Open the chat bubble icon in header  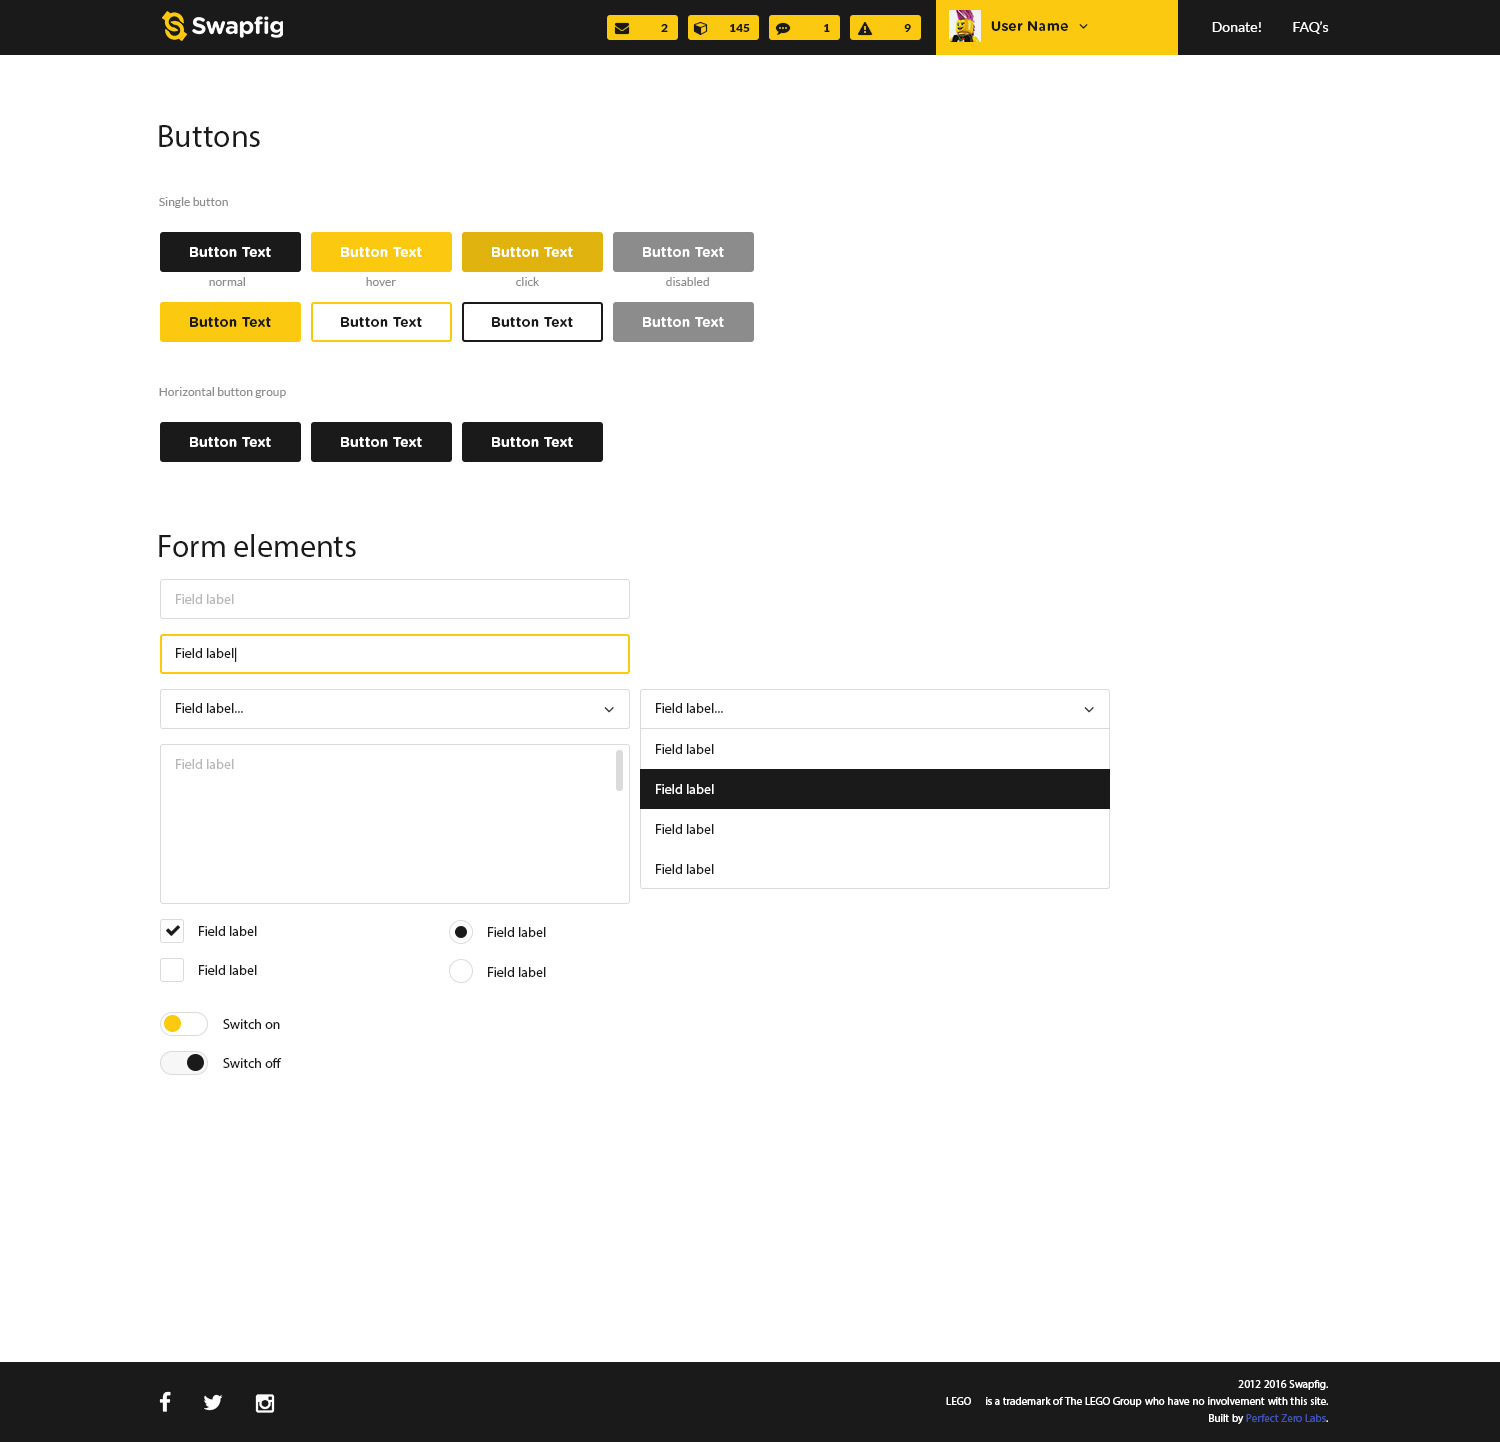pyautogui.click(x=783, y=27)
